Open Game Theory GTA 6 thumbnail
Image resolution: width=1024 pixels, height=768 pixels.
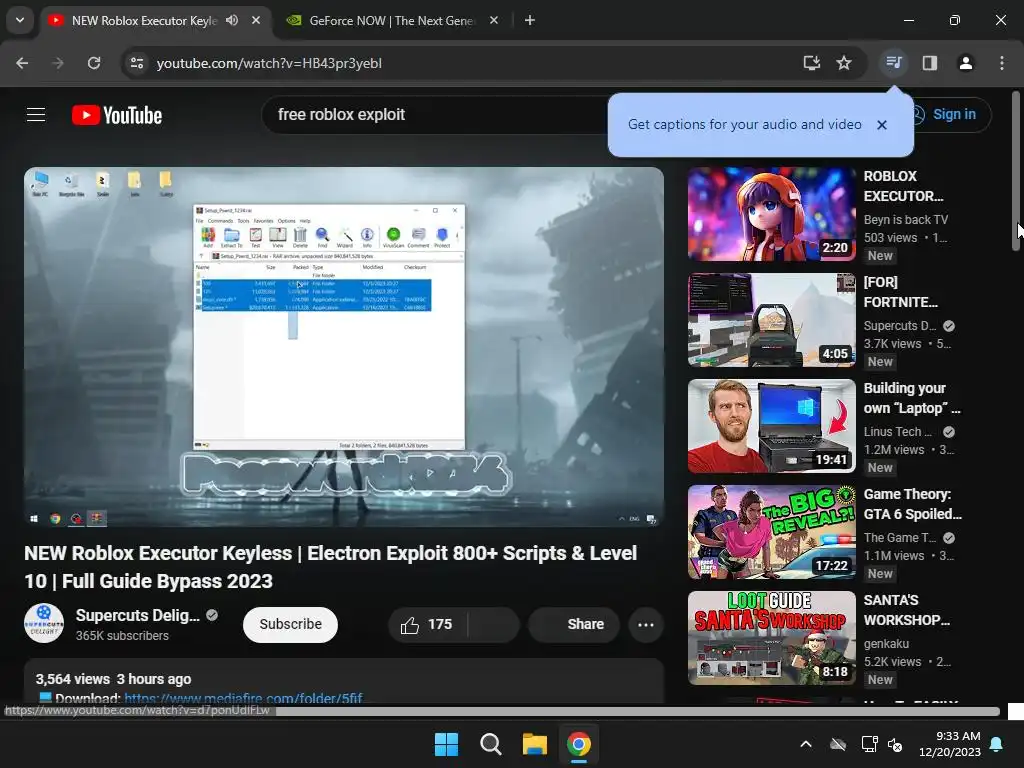pyautogui.click(x=771, y=532)
